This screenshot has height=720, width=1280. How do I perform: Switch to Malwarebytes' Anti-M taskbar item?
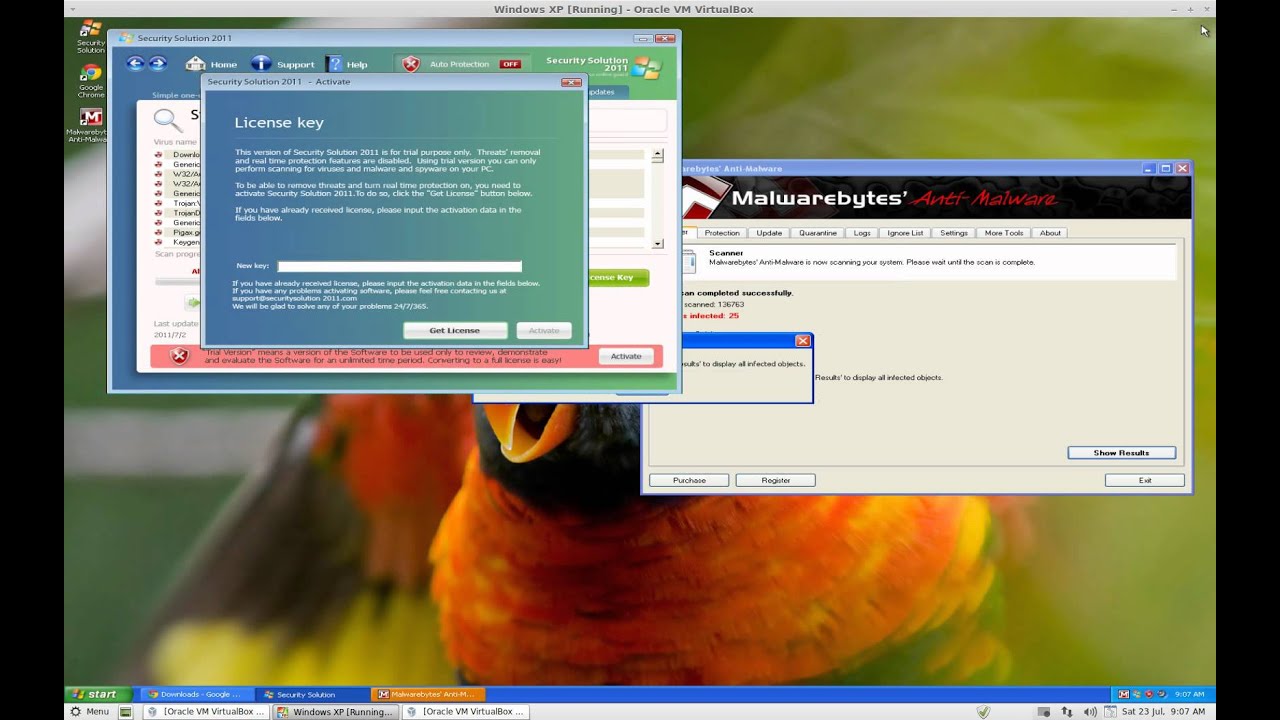pos(428,694)
